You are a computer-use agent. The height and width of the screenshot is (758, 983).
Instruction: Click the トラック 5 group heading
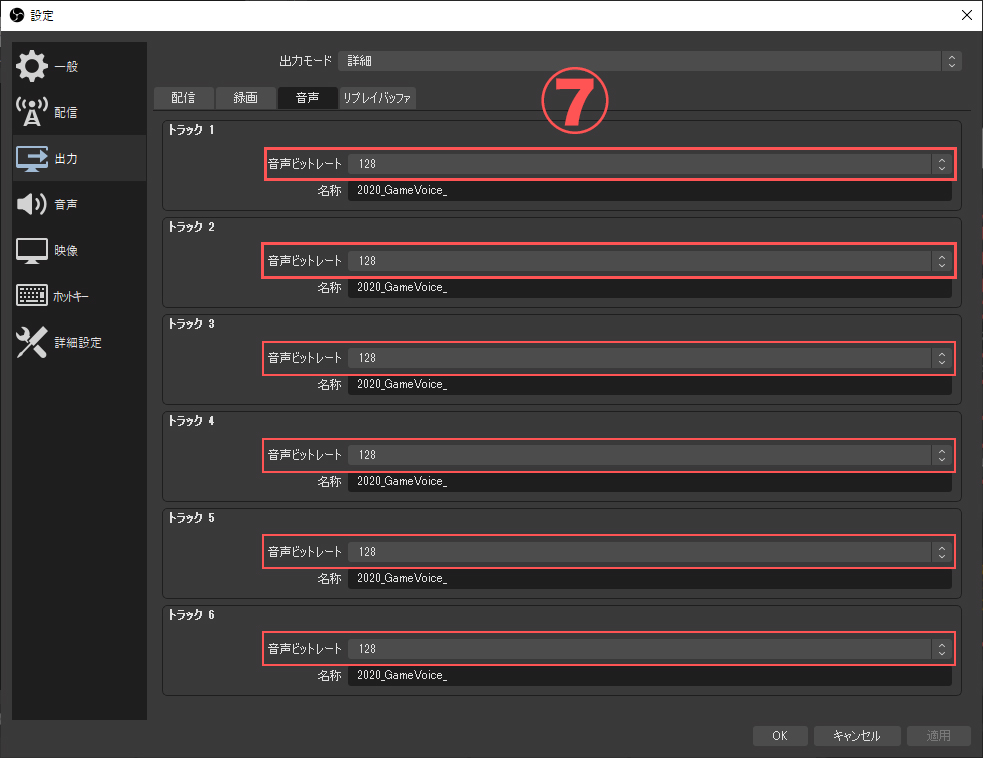[191, 518]
